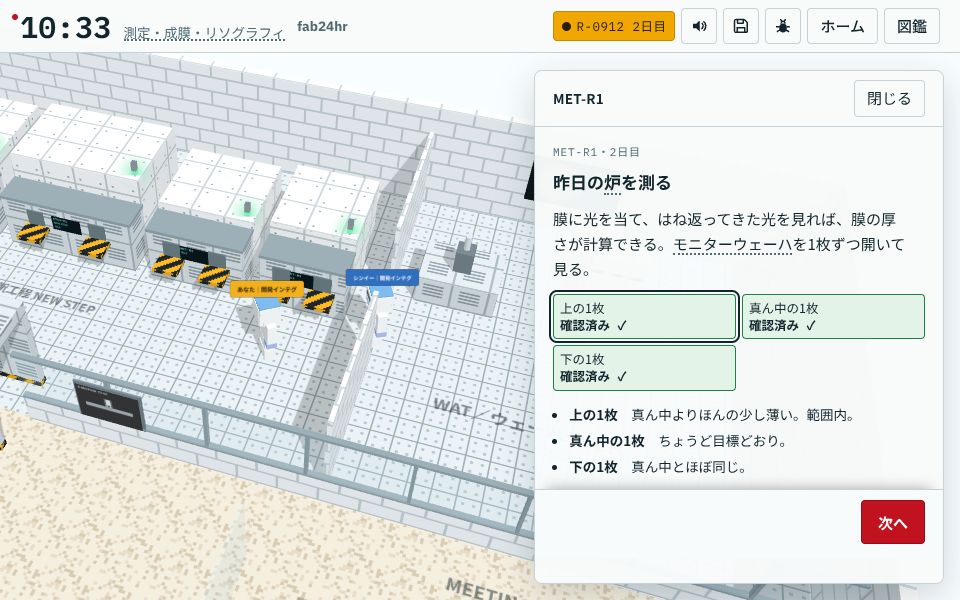Close the MET-R1 panel with 閉じる

889,99
